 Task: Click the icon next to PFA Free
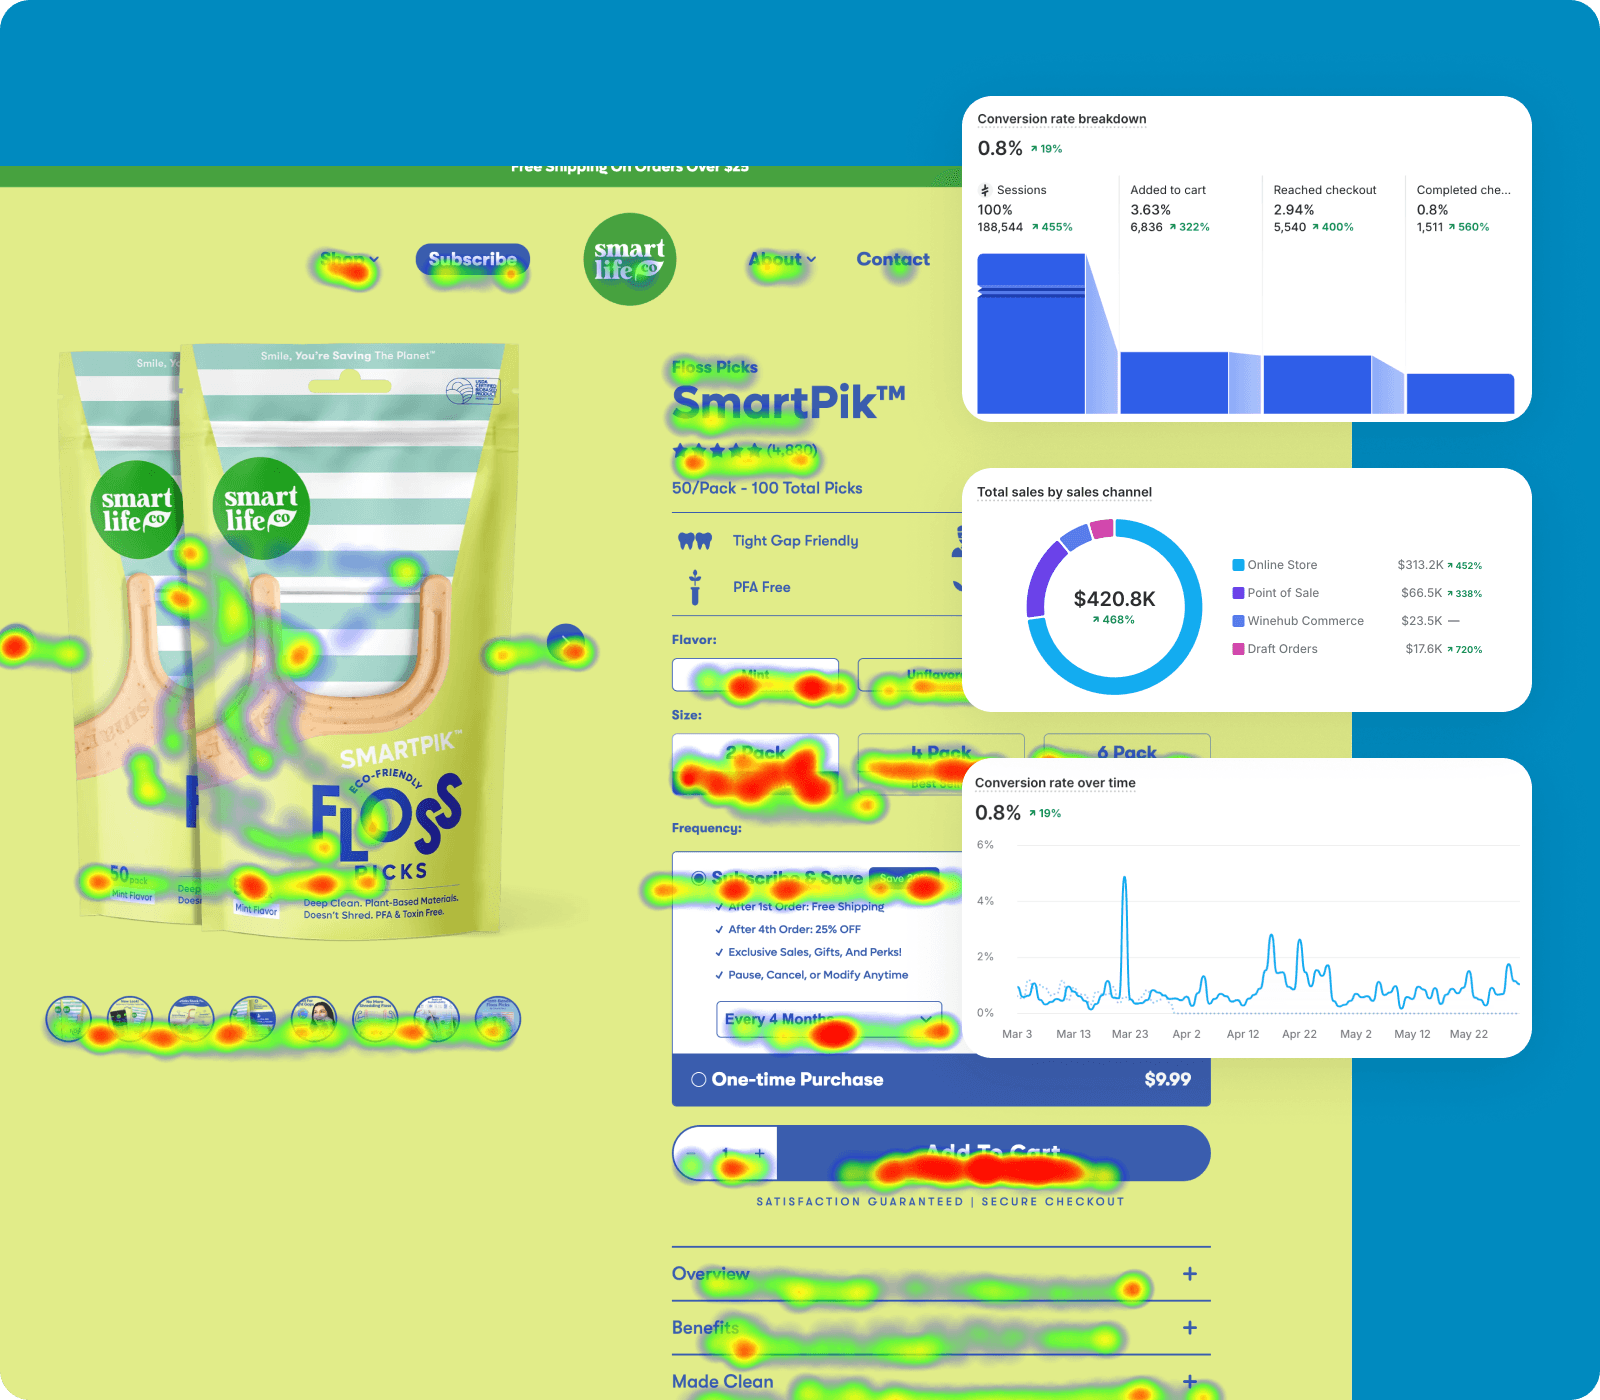[695, 587]
